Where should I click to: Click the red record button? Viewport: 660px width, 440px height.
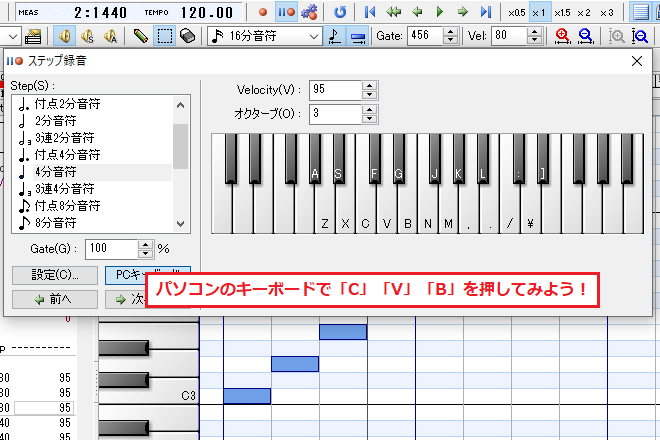(x=262, y=12)
